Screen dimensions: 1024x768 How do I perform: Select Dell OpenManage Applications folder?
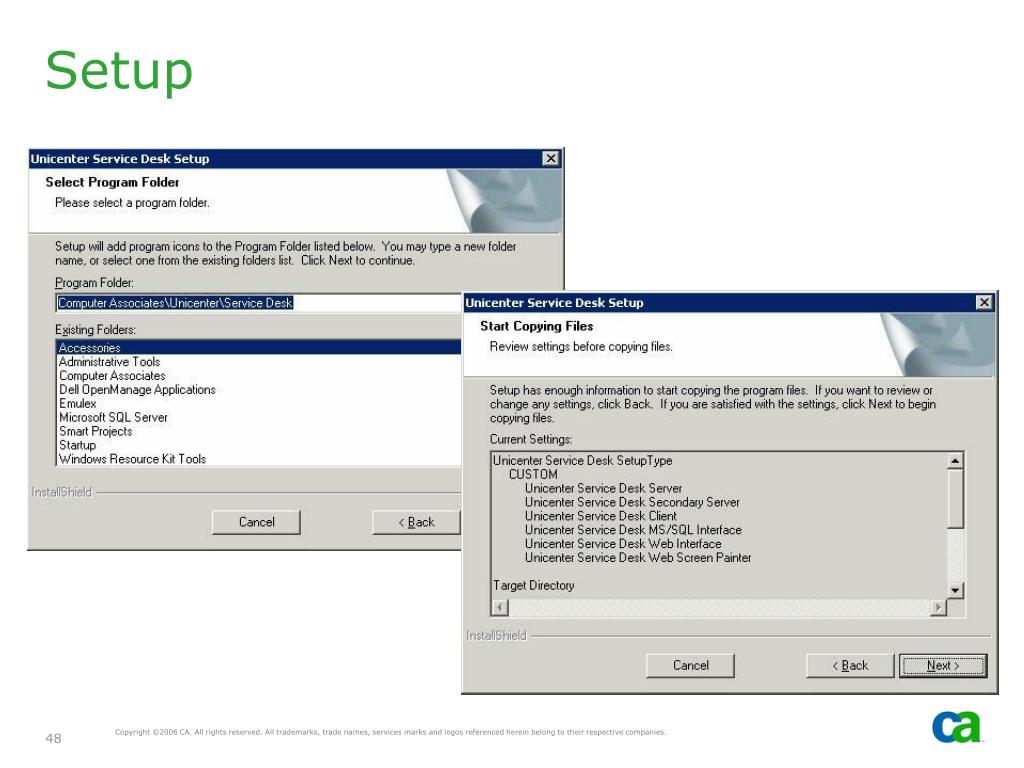(137, 390)
